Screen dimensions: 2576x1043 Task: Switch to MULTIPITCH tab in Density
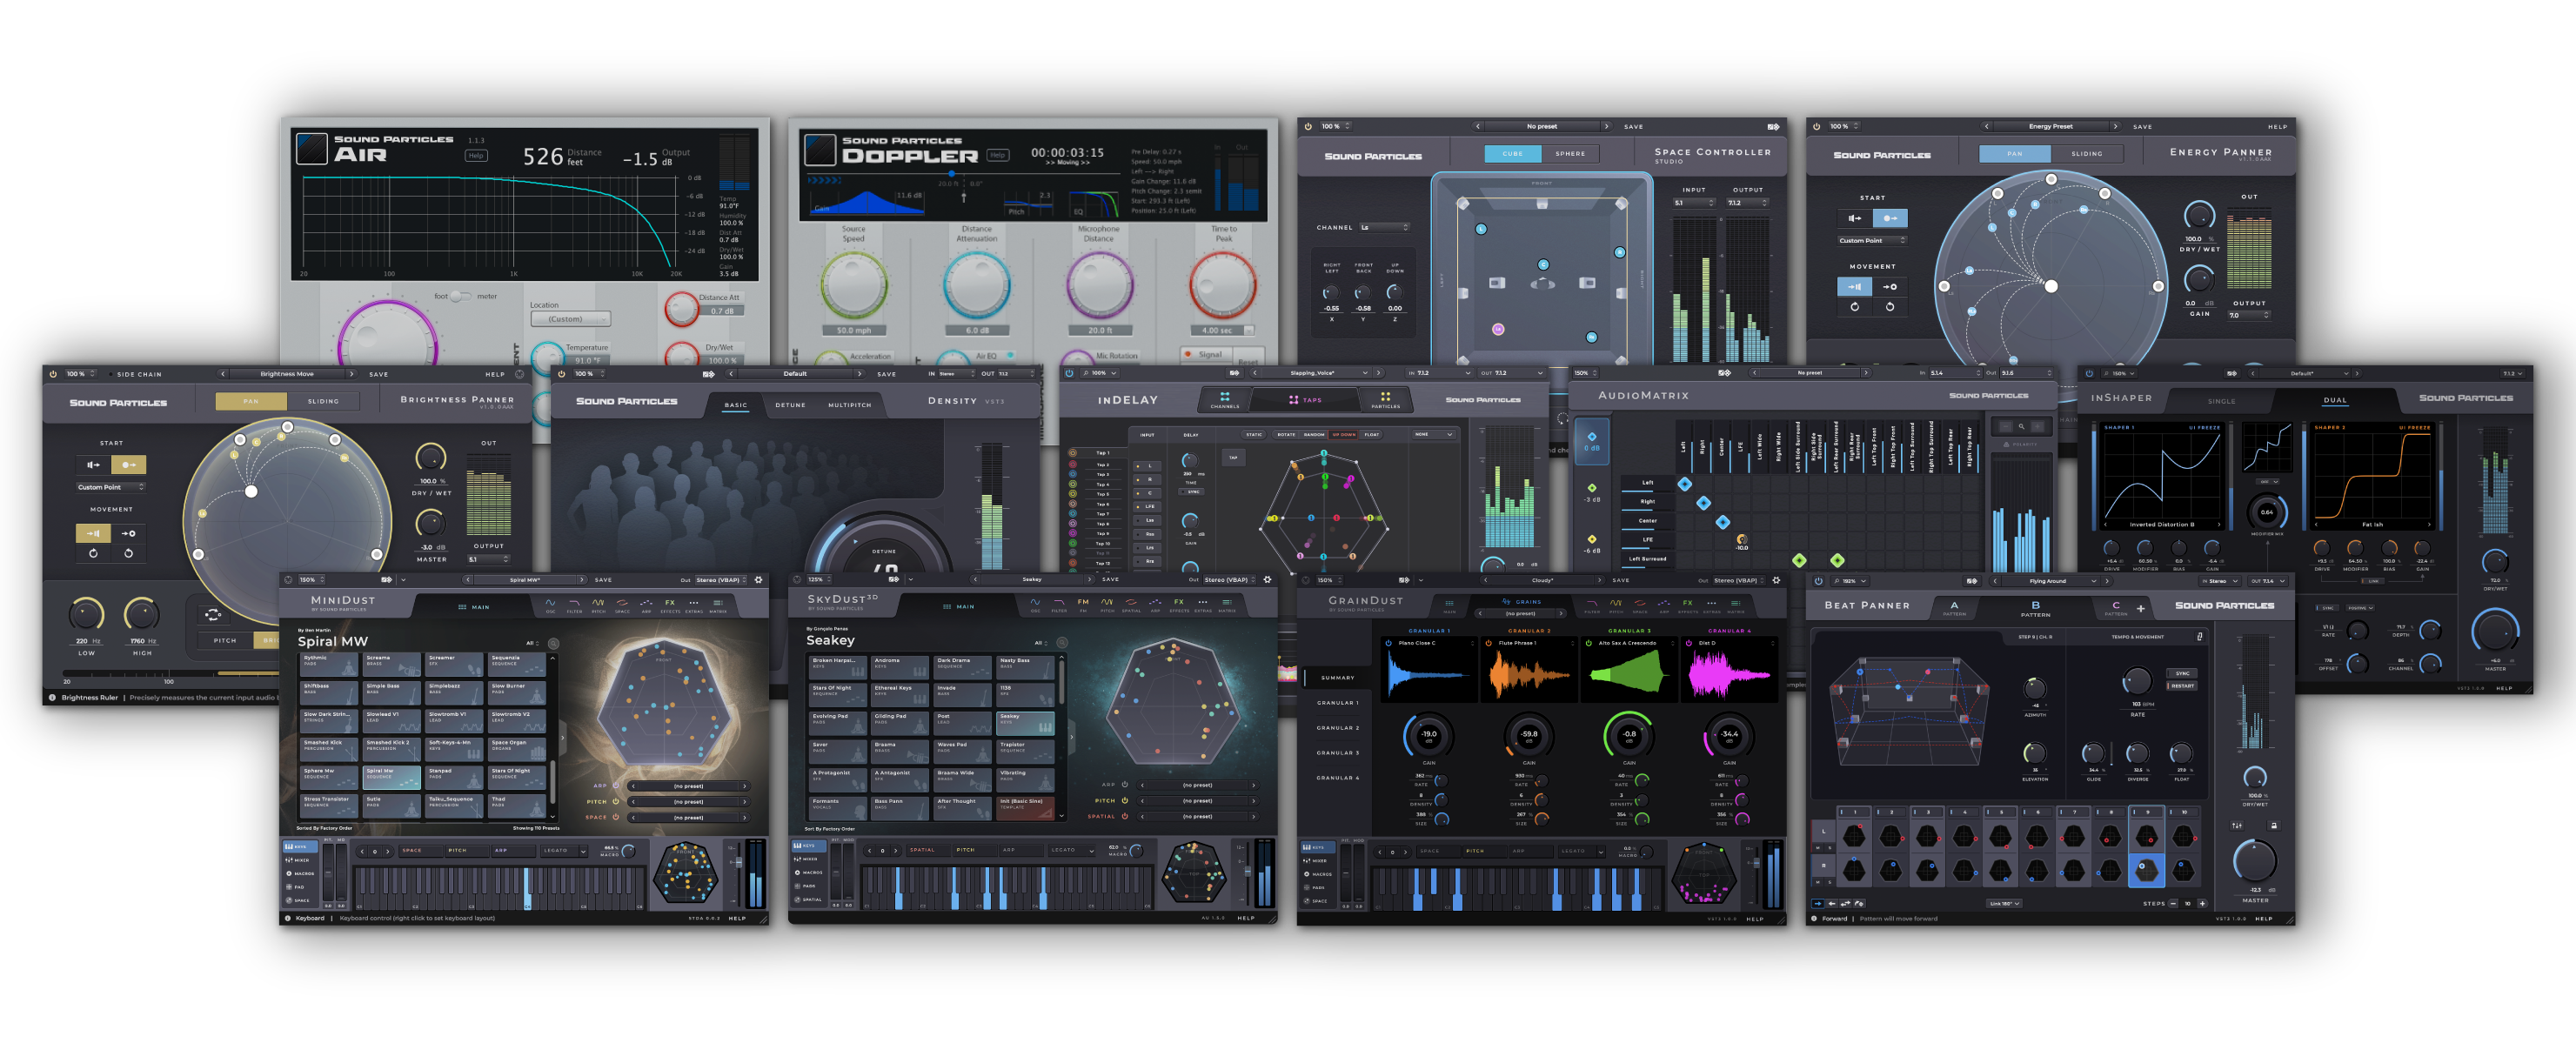(849, 405)
